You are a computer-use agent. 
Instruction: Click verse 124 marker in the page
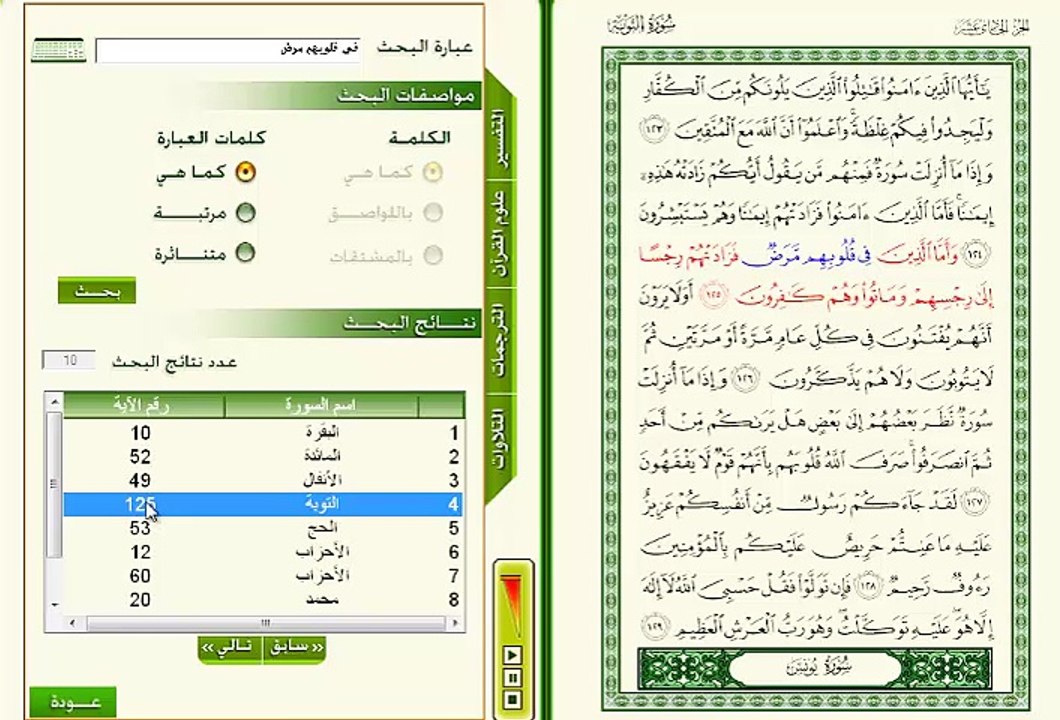(975, 254)
